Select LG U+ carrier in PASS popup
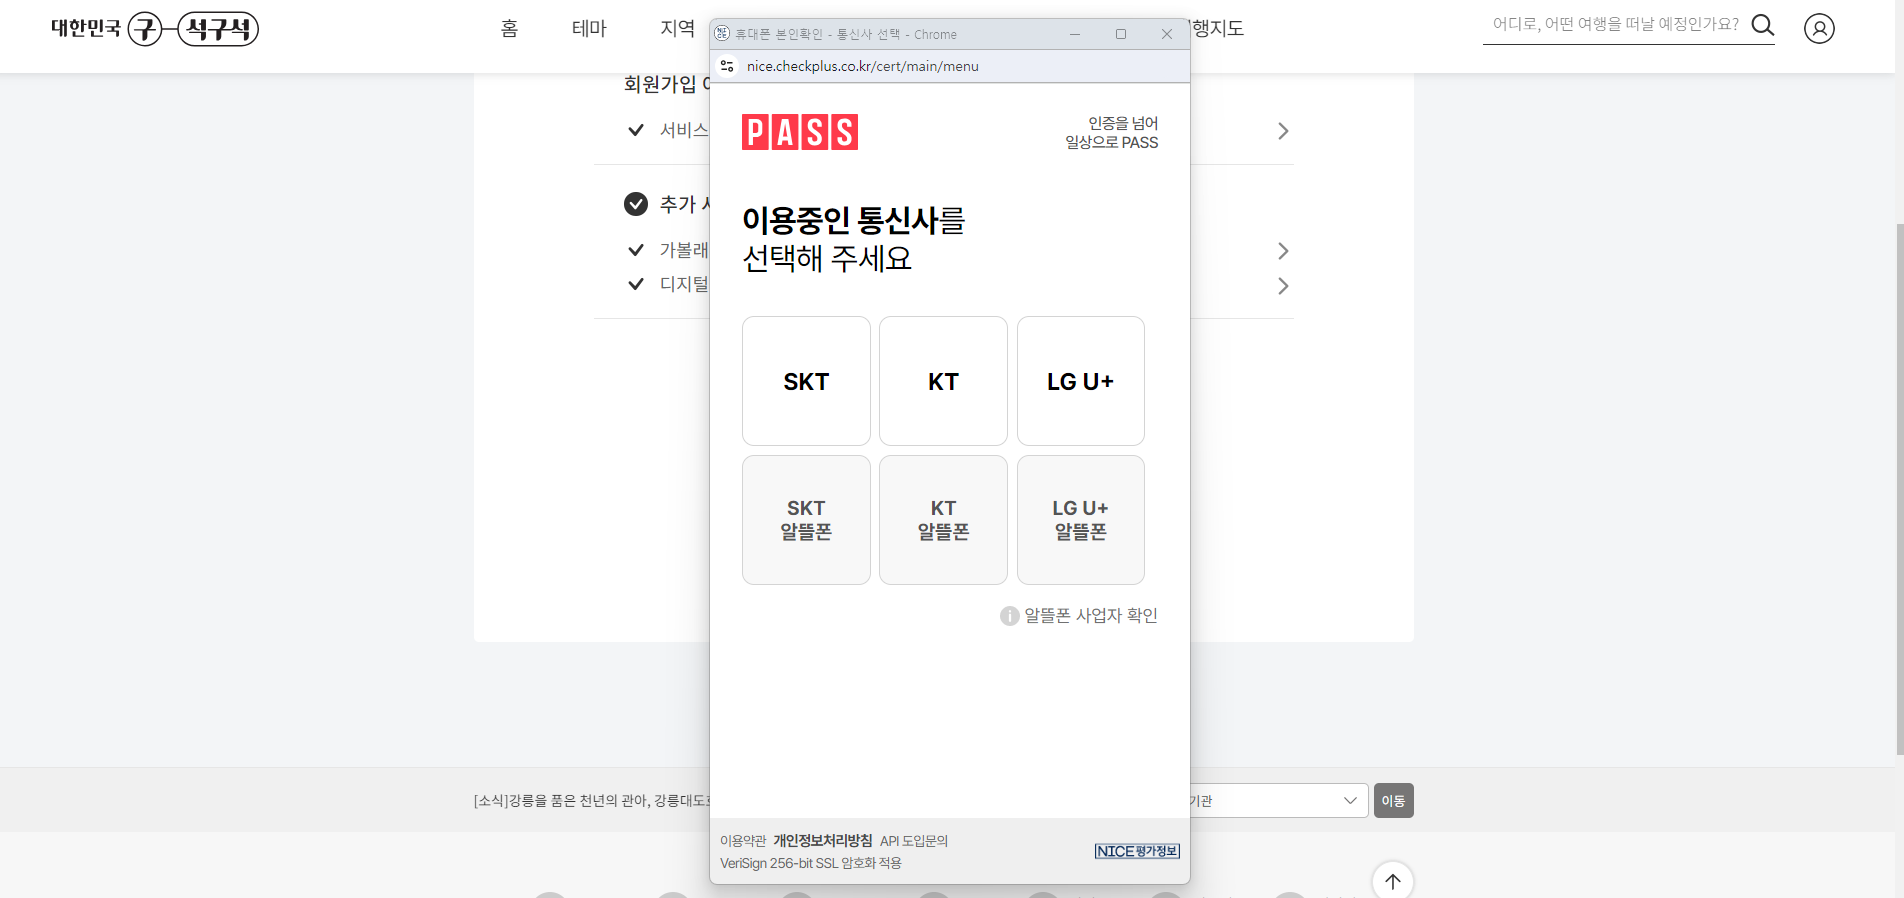This screenshot has height=898, width=1904. pos(1081,381)
